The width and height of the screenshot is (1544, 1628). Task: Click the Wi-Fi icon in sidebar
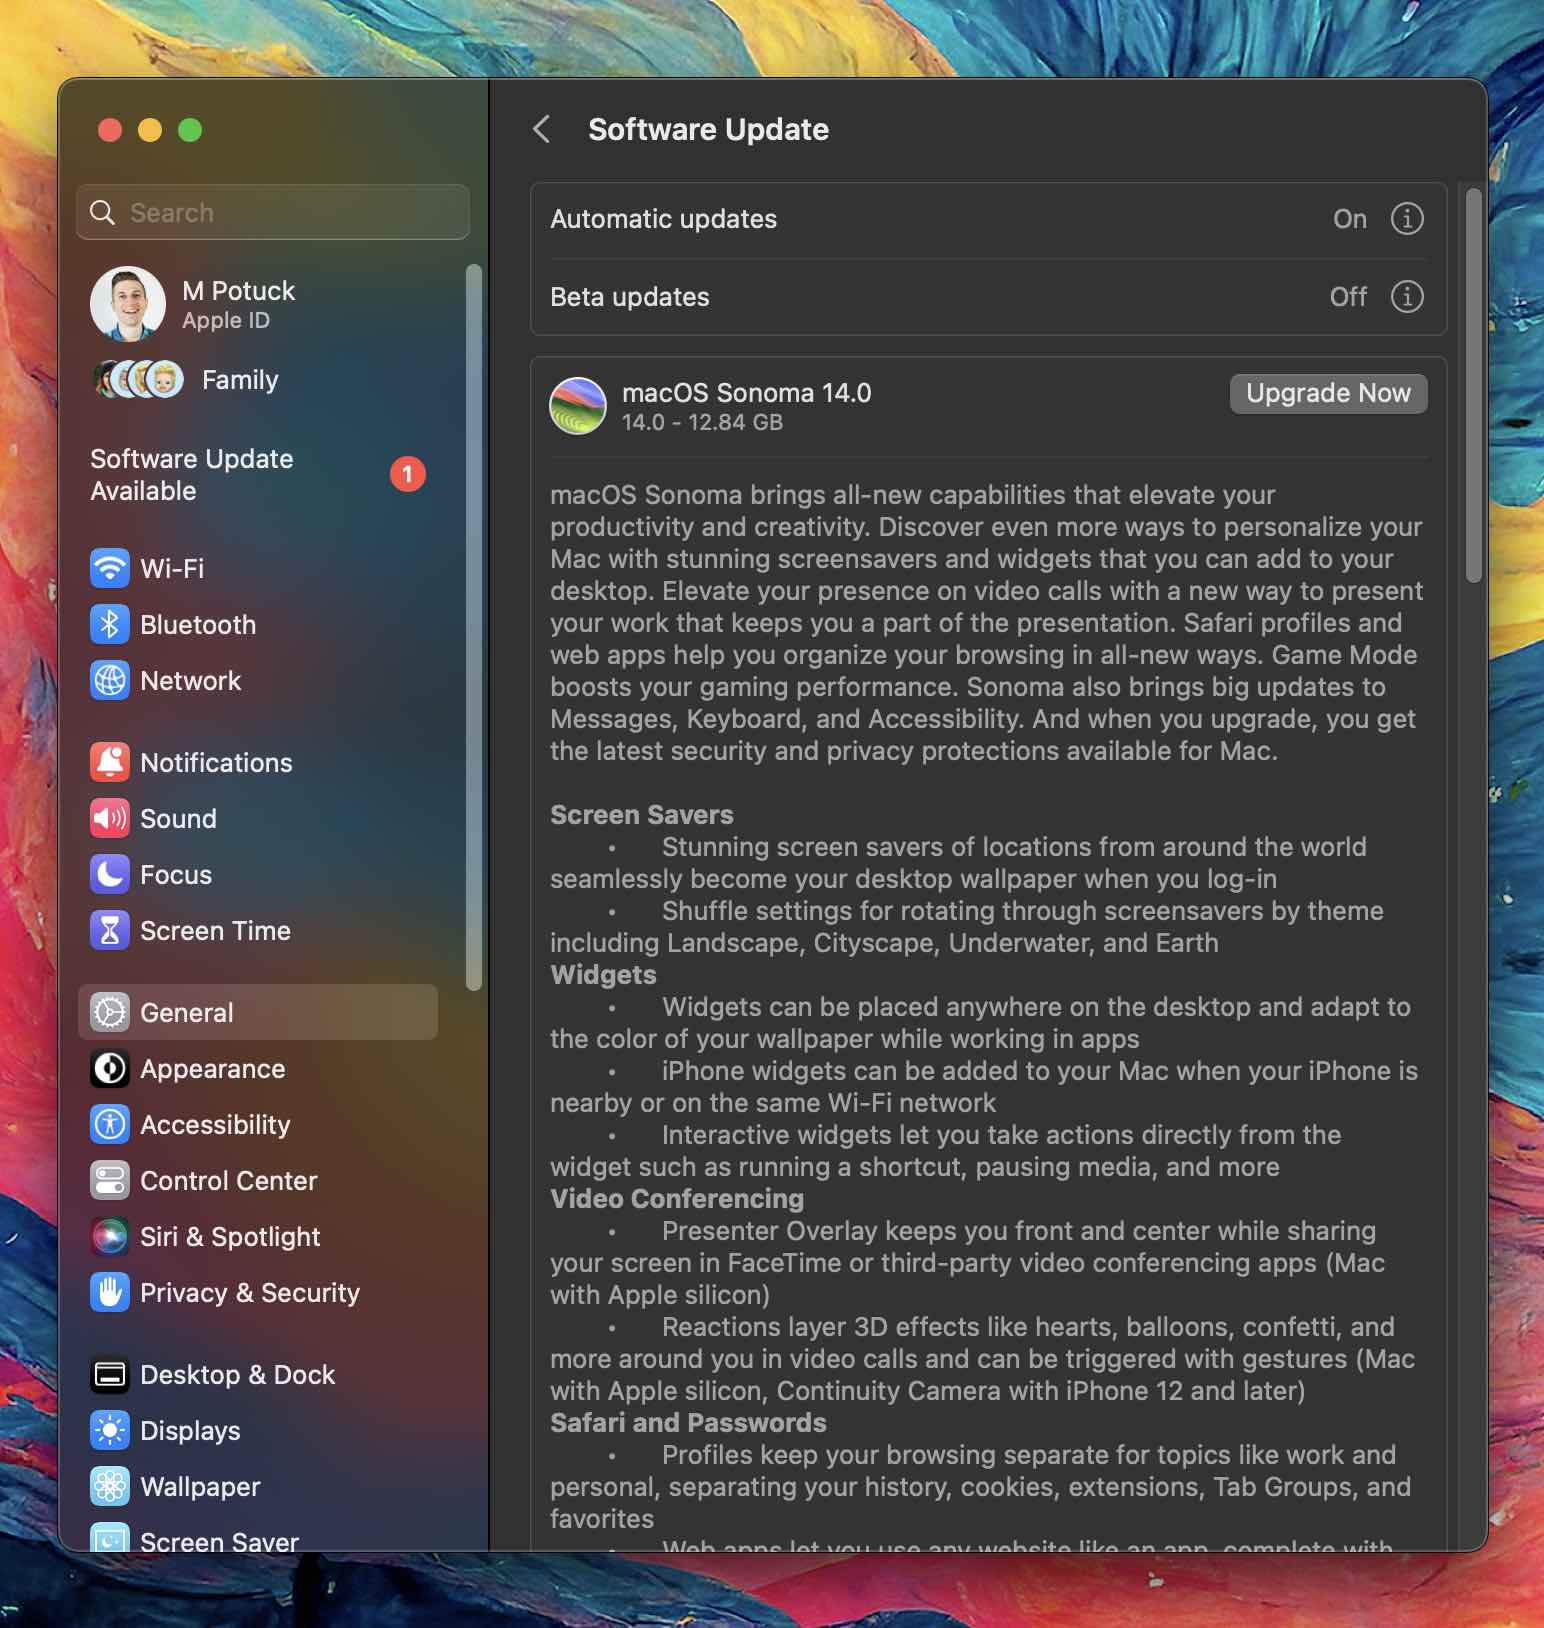(110, 568)
